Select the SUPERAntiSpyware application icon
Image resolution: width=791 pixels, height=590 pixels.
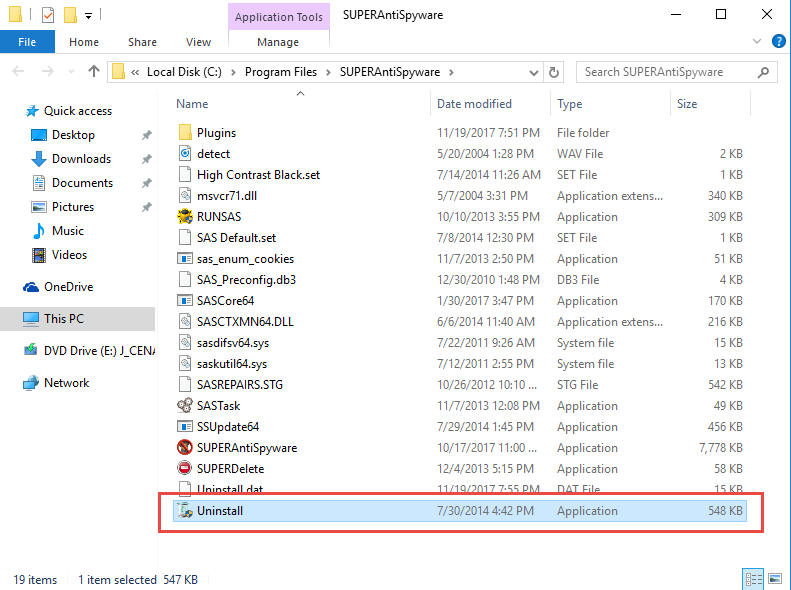(185, 447)
